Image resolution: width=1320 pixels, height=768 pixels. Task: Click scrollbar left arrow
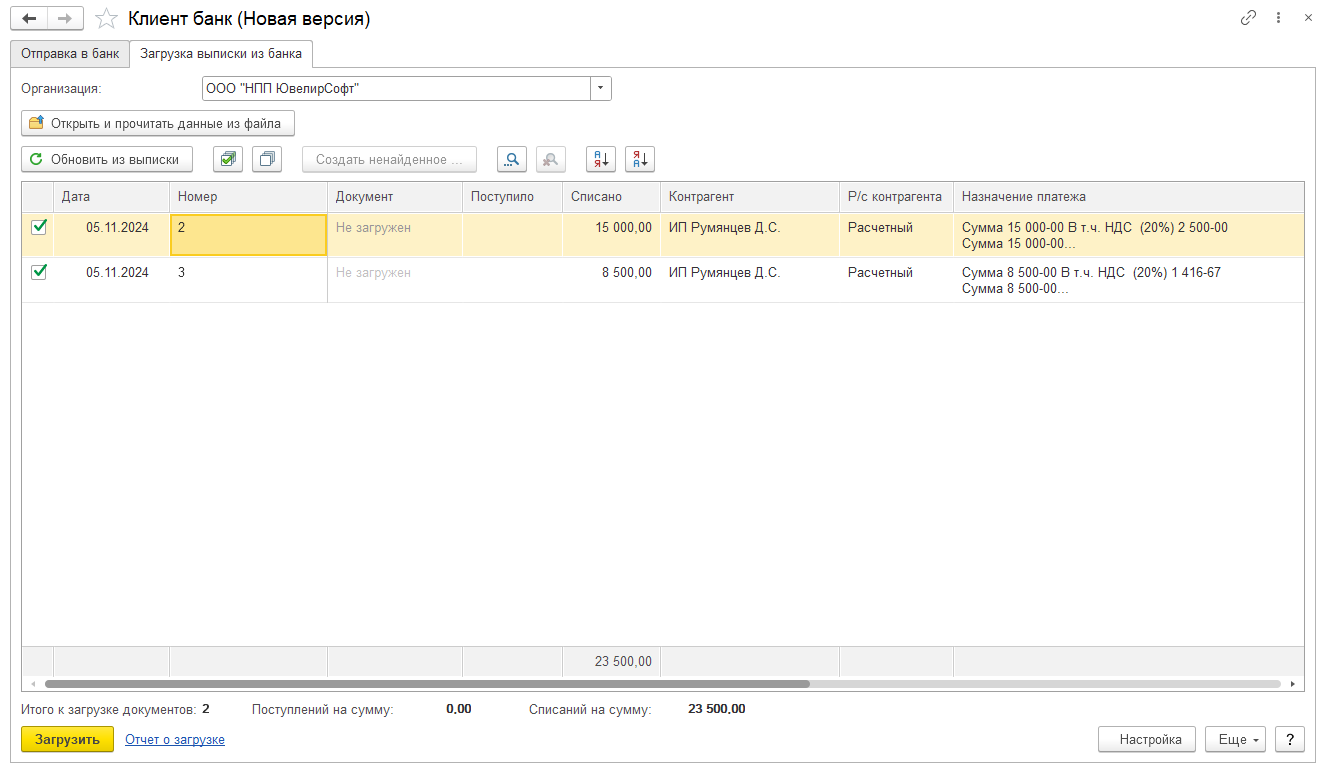[x=33, y=684]
